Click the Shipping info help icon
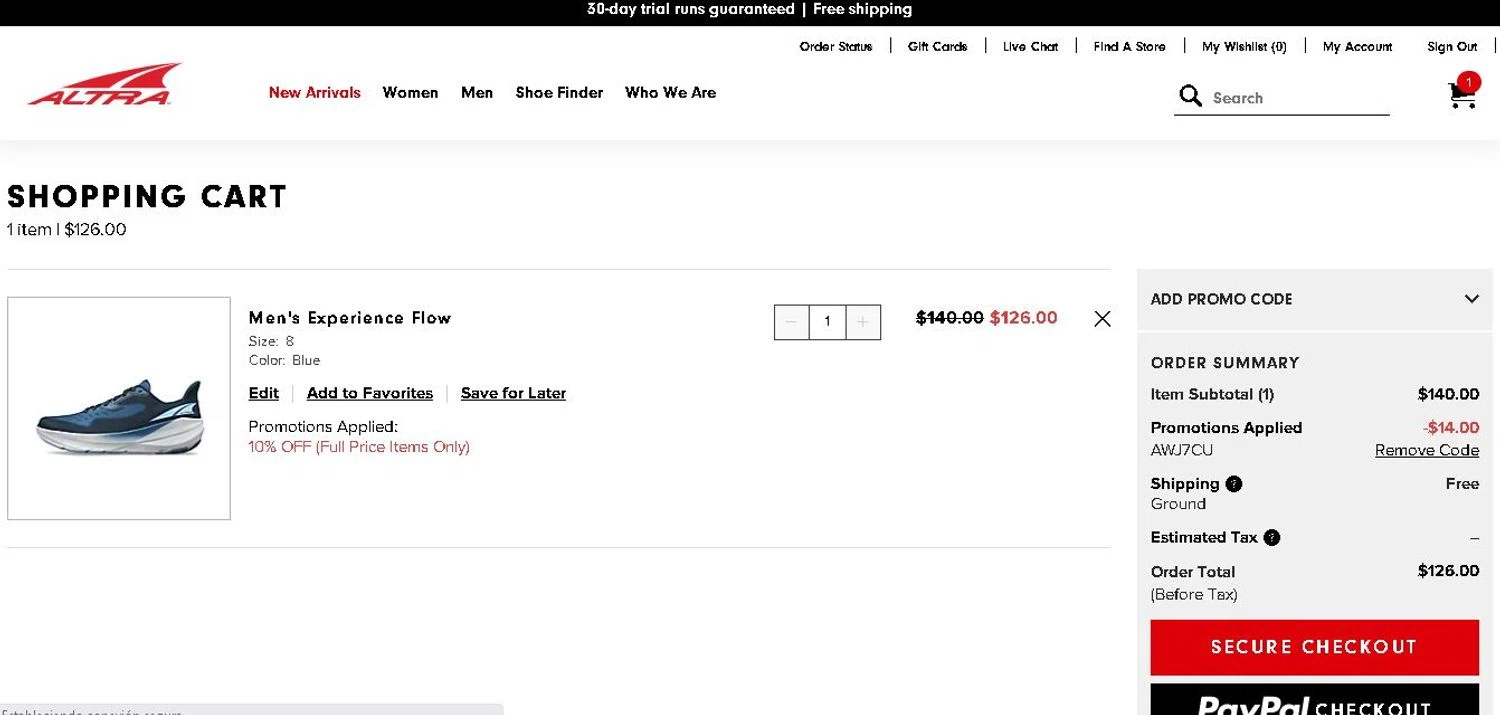The height and width of the screenshot is (715, 1500). click(1234, 484)
